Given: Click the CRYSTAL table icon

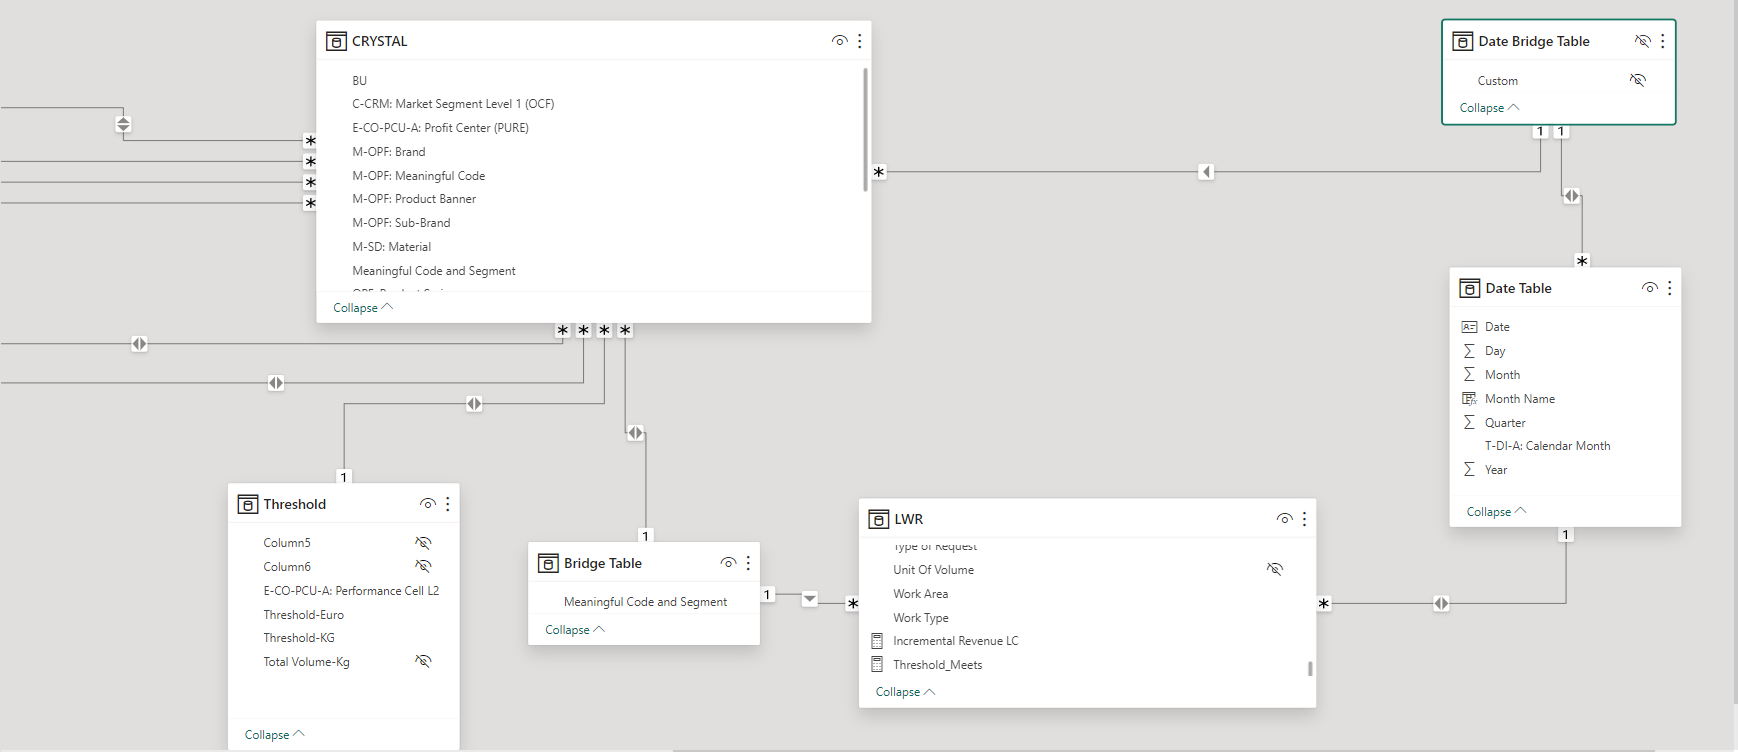Looking at the screenshot, I should (x=336, y=41).
